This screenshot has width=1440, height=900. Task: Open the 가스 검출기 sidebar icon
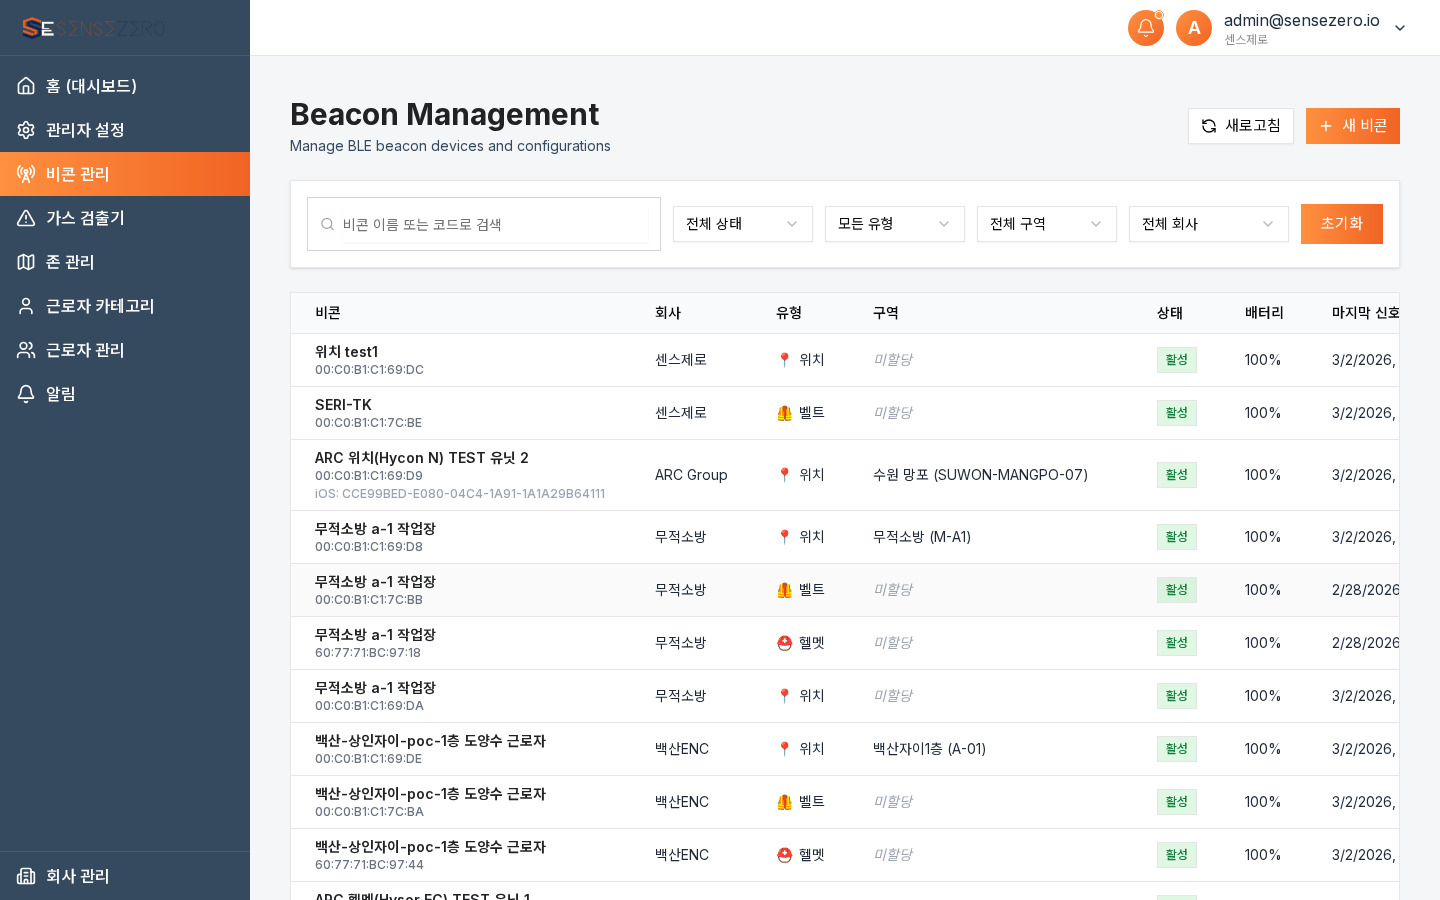[28, 218]
